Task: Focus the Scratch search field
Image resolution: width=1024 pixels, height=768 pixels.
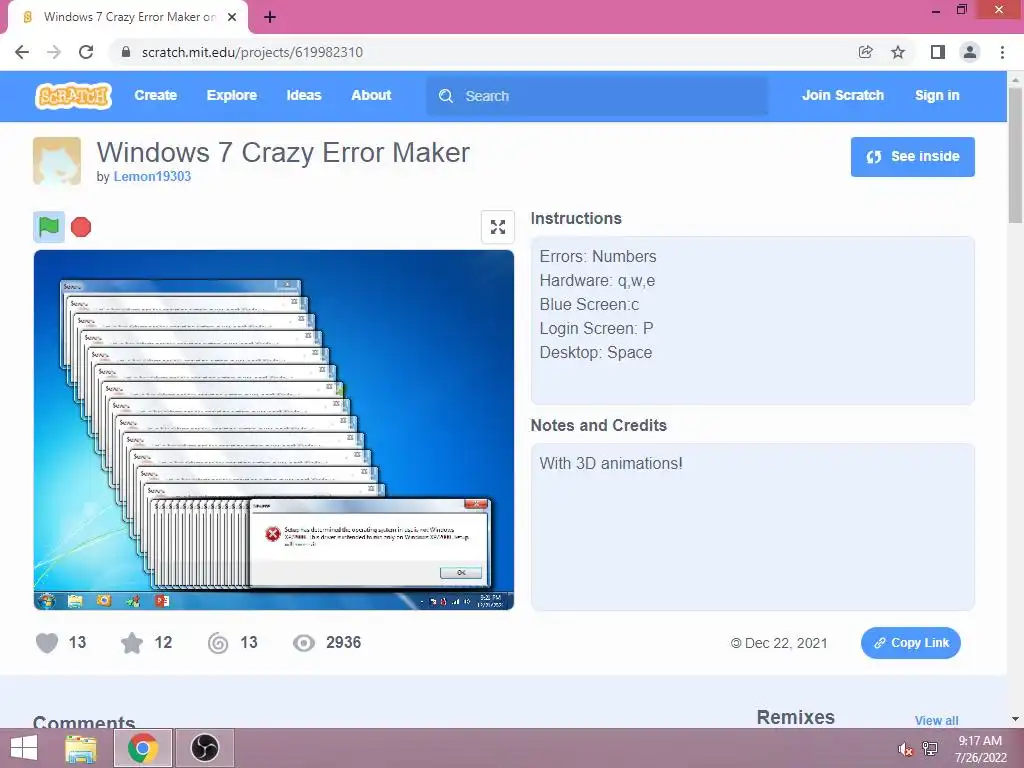Action: click(597, 96)
